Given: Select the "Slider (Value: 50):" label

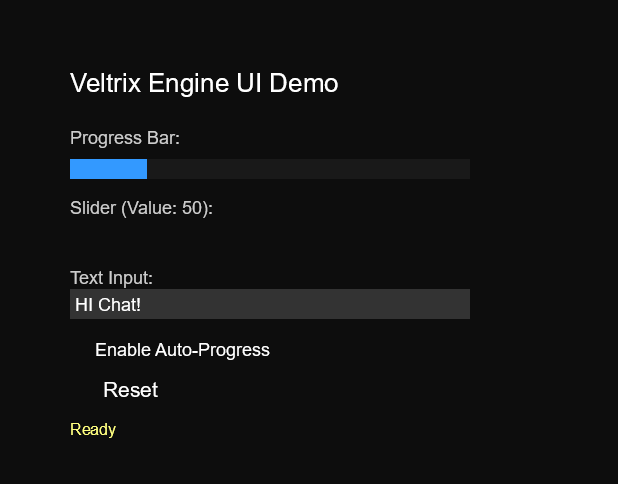Looking at the screenshot, I should pos(141,208).
